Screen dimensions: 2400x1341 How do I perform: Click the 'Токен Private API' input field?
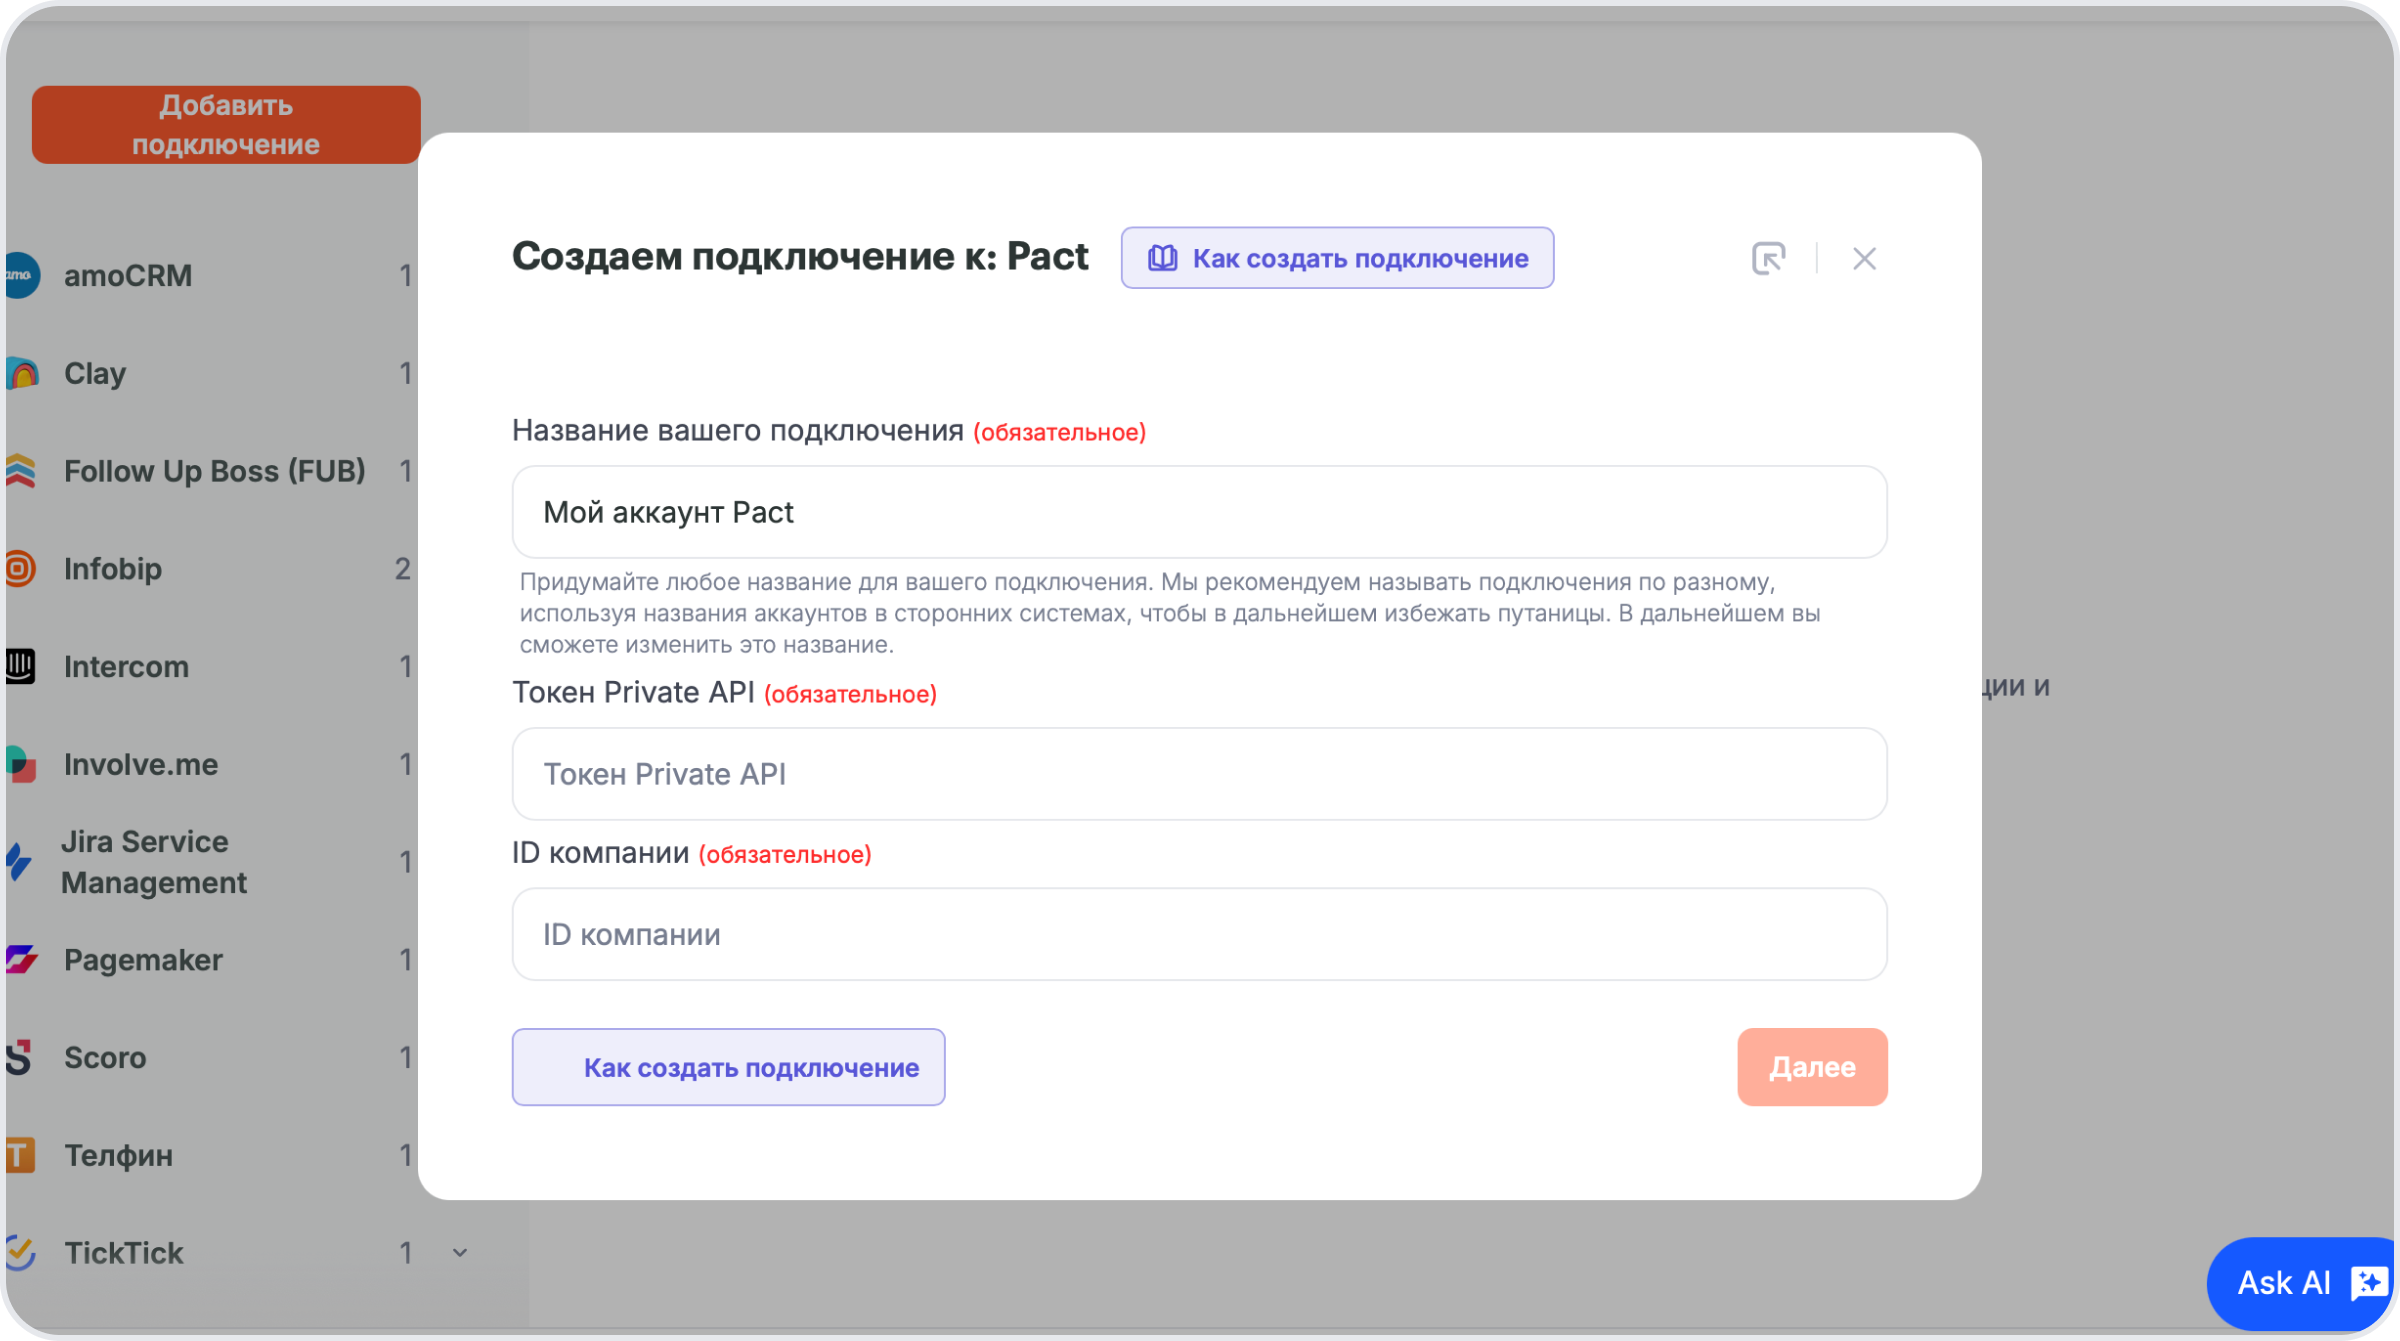[1199, 774]
